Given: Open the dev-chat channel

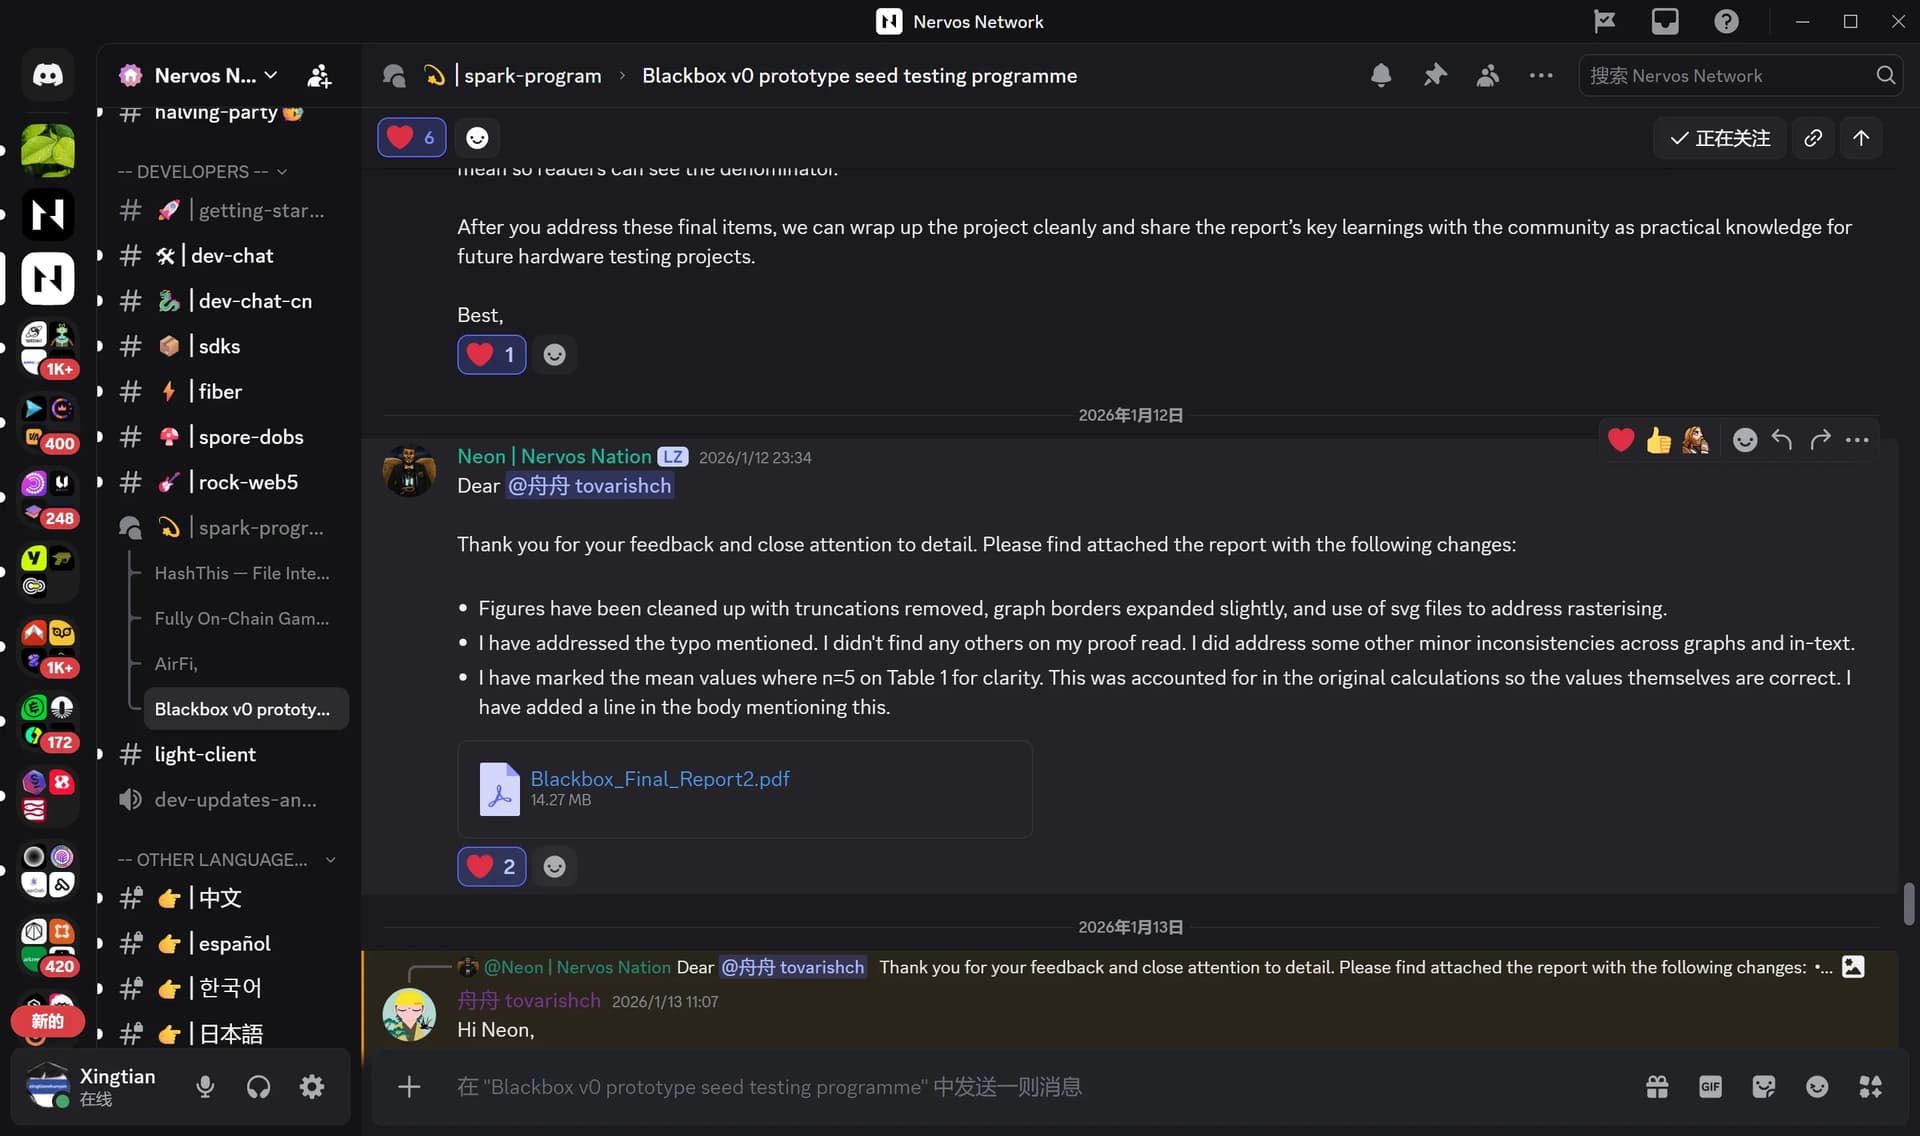Looking at the screenshot, I should coord(232,256).
